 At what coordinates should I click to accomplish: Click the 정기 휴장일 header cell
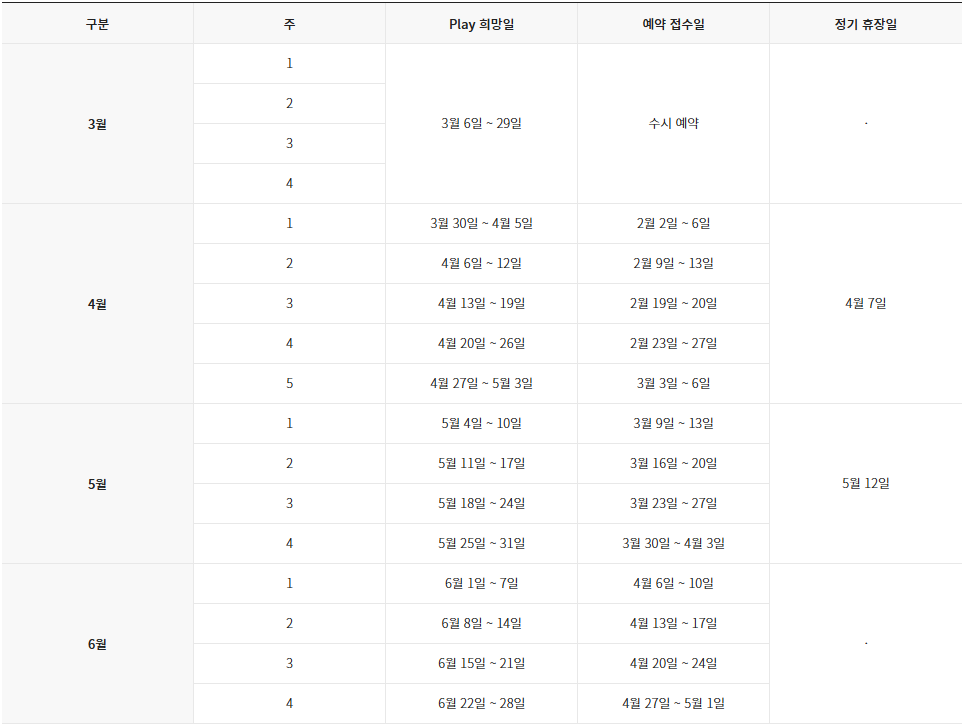[x=865, y=24]
